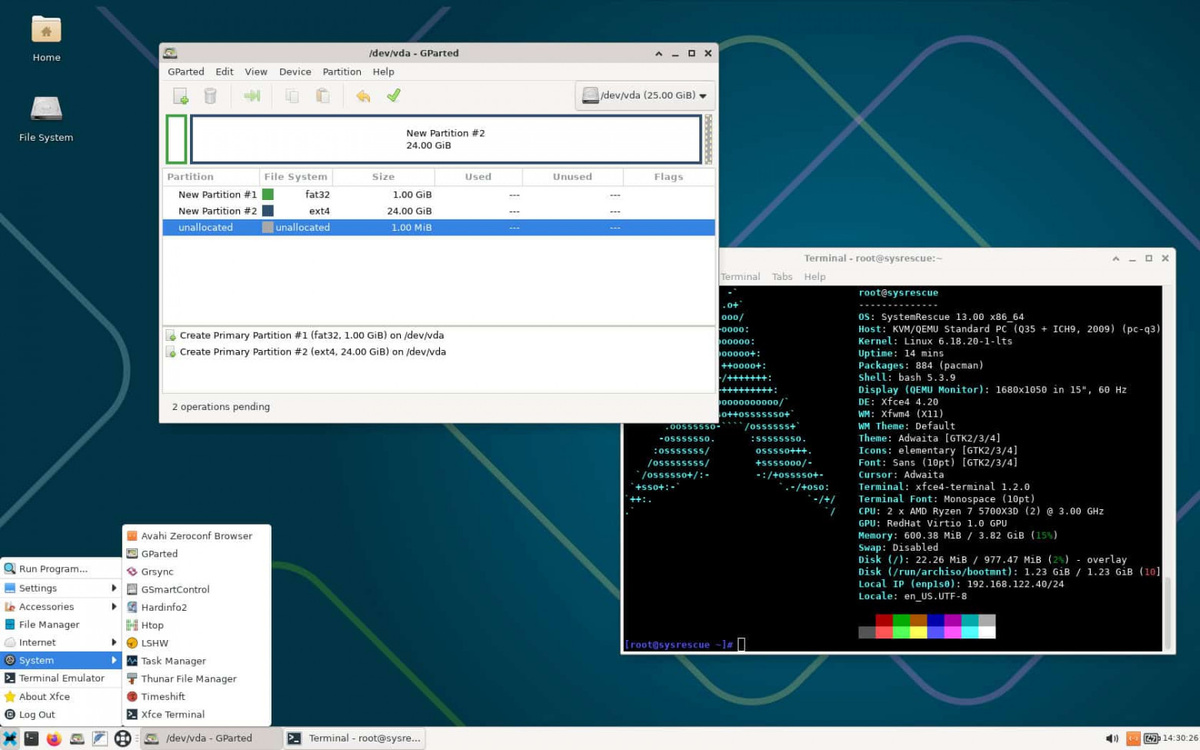This screenshot has width=1200, height=750.
Task: Delete the selected partition with the trash icon
Action: 212,95
